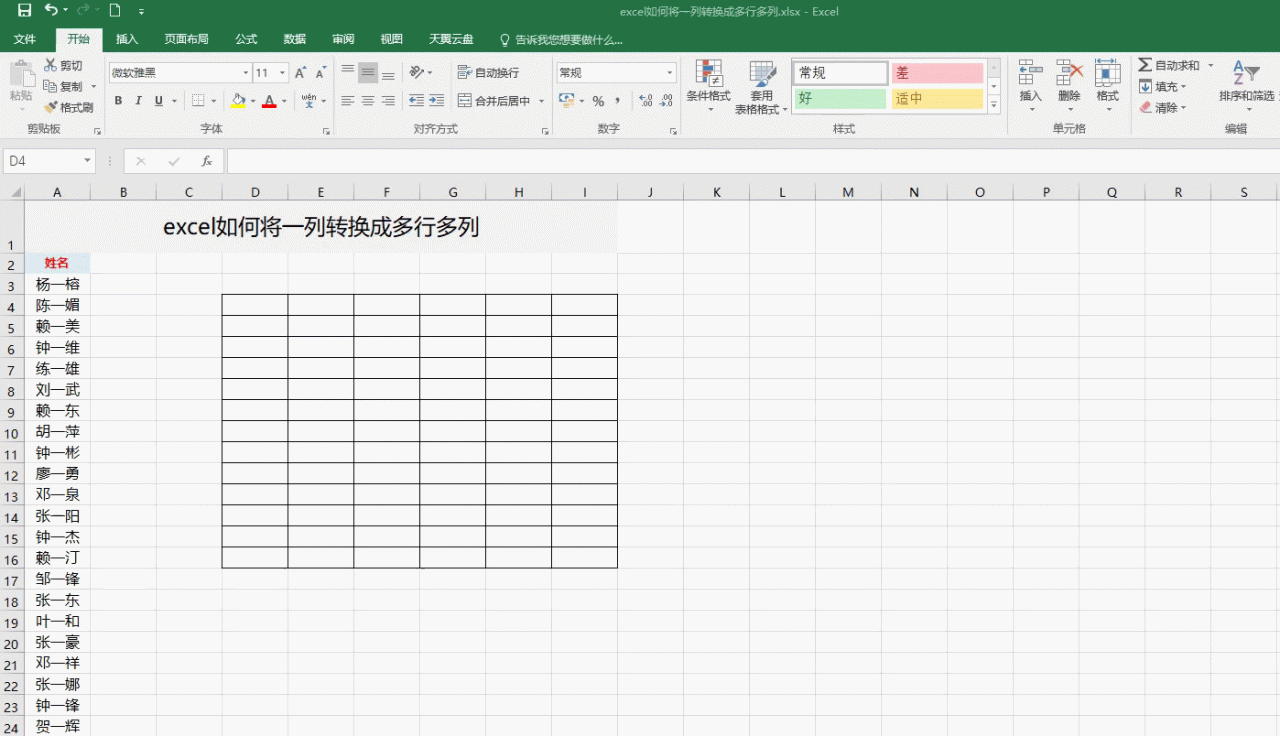Toggle Wrap Text (自动换行)
The height and width of the screenshot is (736, 1280).
coord(489,73)
